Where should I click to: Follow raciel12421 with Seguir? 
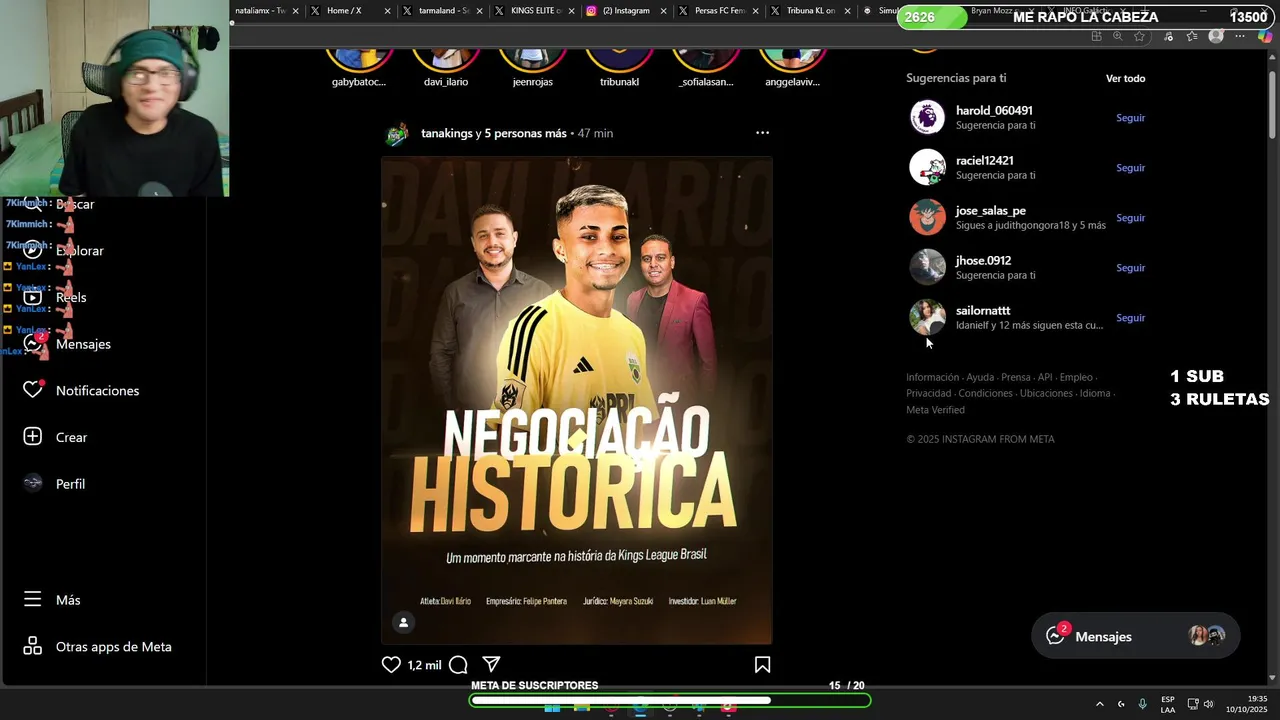(1130, 168)
